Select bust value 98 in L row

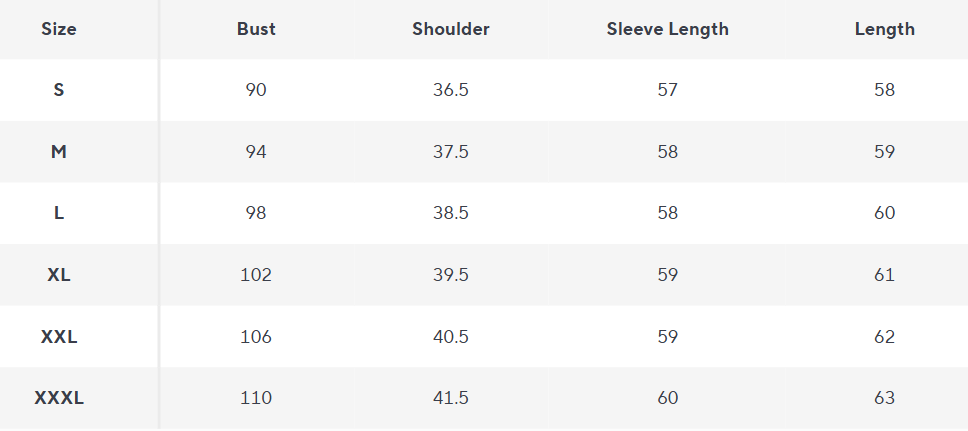click(256, 213)
